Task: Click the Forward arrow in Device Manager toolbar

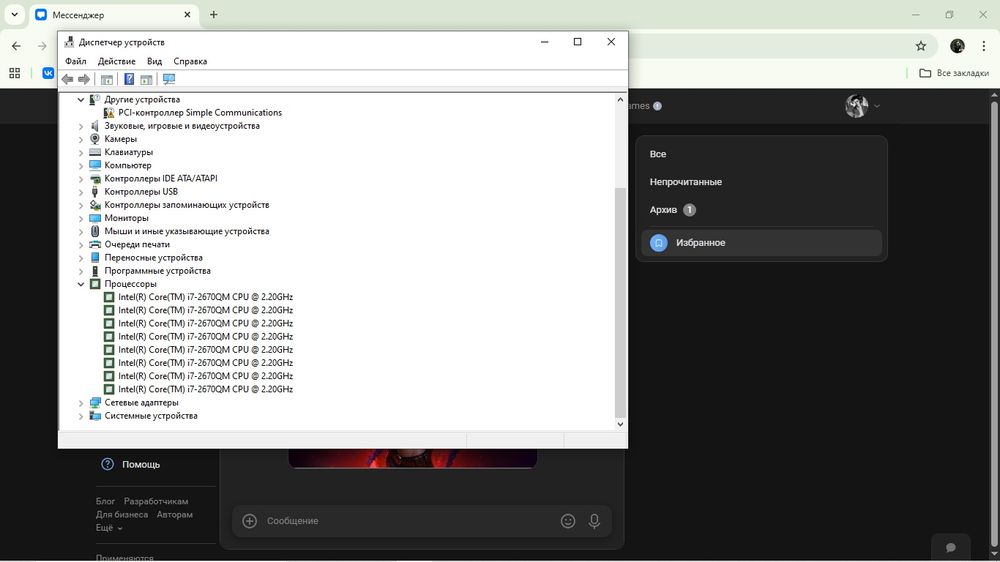Action: tap(84, 79)
